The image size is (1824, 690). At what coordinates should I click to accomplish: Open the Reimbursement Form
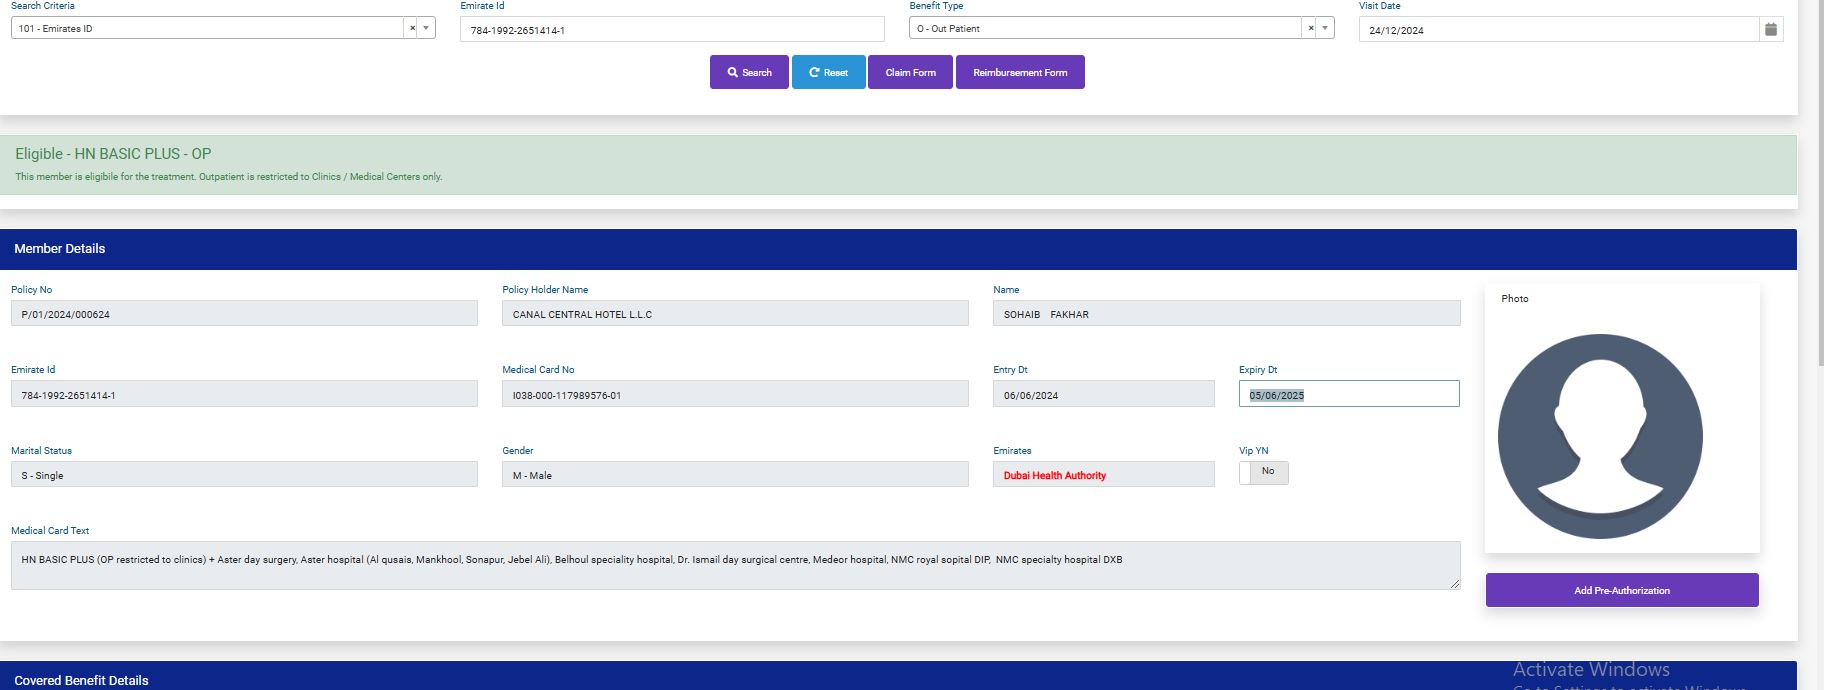(1020, 72)
